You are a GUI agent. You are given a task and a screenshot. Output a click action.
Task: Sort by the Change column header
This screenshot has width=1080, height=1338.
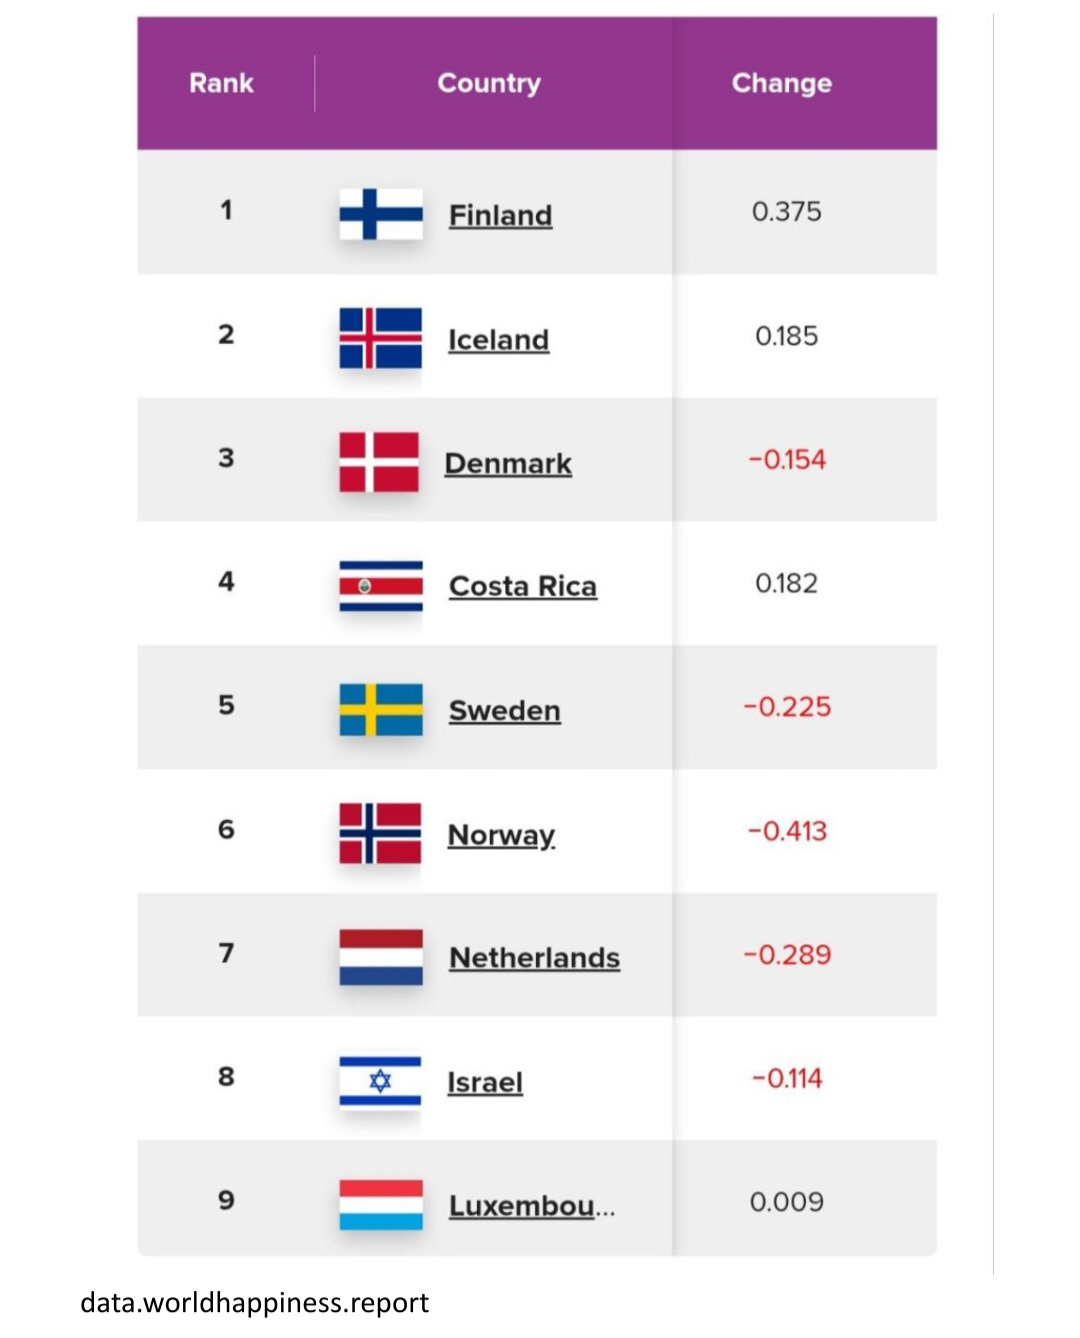pyautogui.click(x=781, y=83)
